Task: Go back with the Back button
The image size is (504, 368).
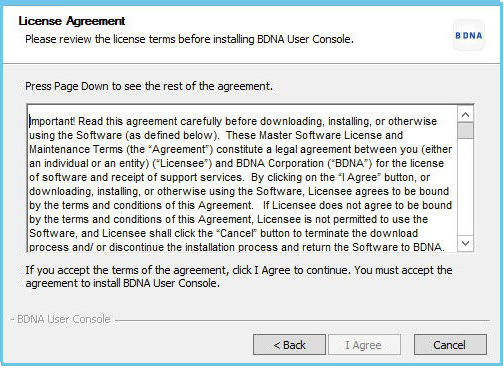Action: (x=289, y=345)
